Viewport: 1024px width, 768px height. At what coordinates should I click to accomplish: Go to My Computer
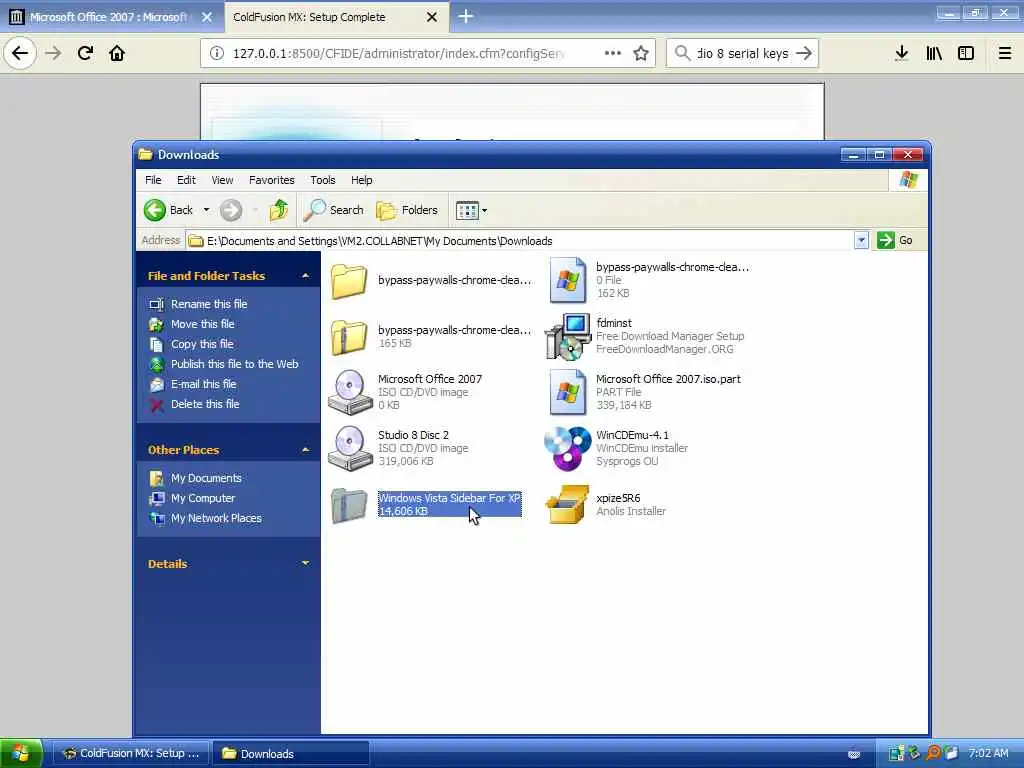pyautogui.click(x=203, y=498)
